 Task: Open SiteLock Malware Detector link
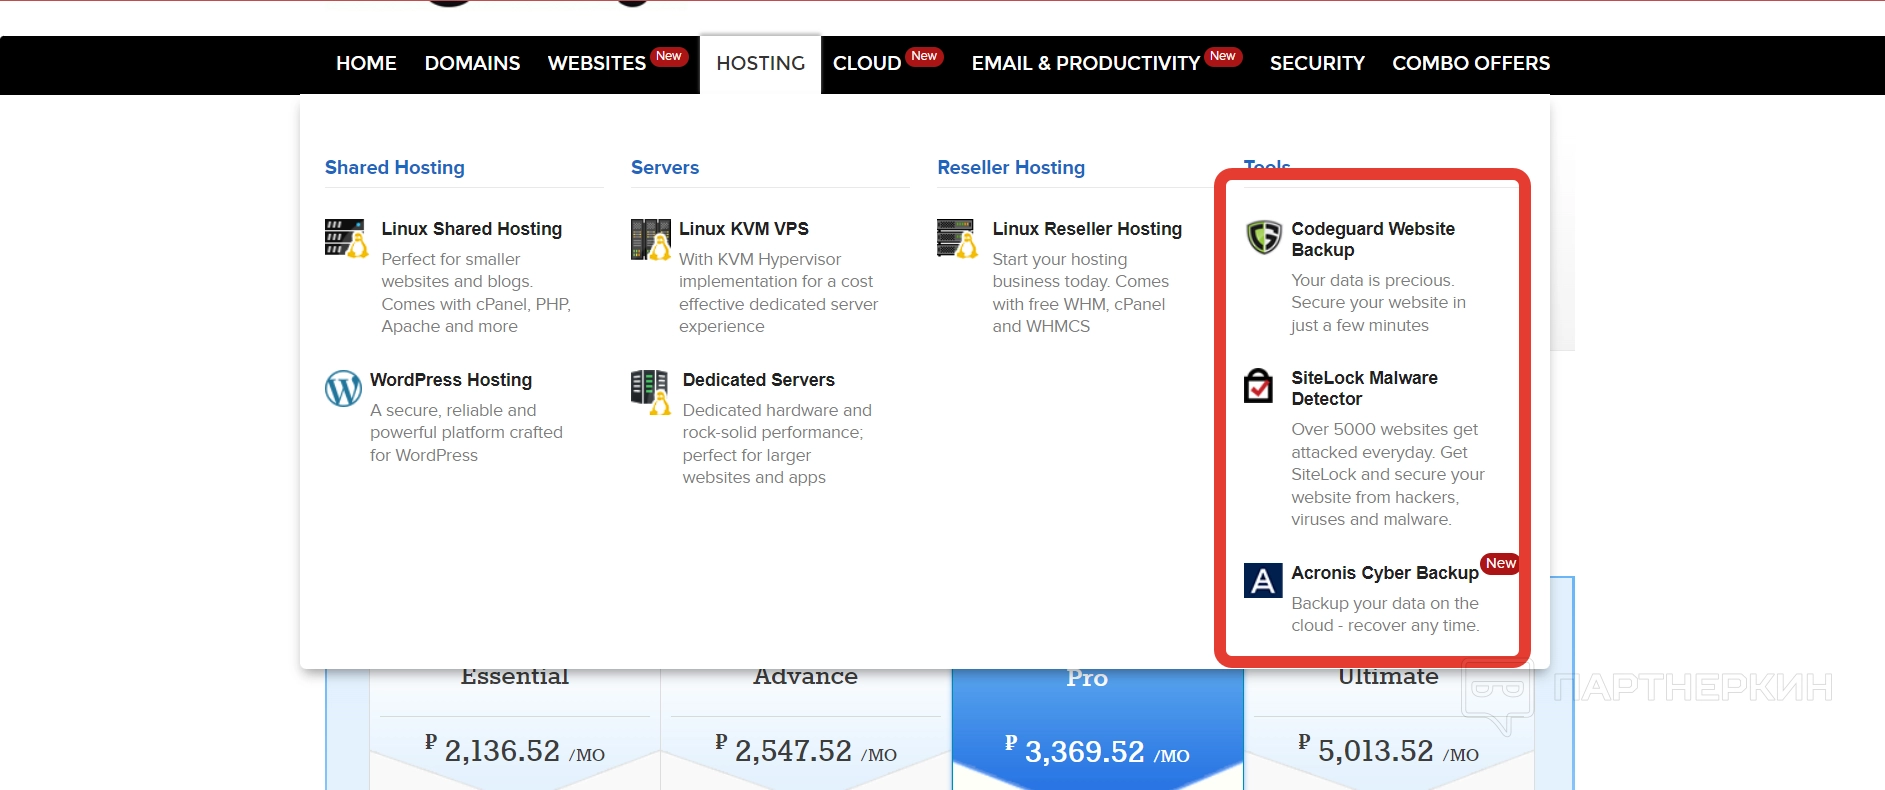[x=1364, y=388]
